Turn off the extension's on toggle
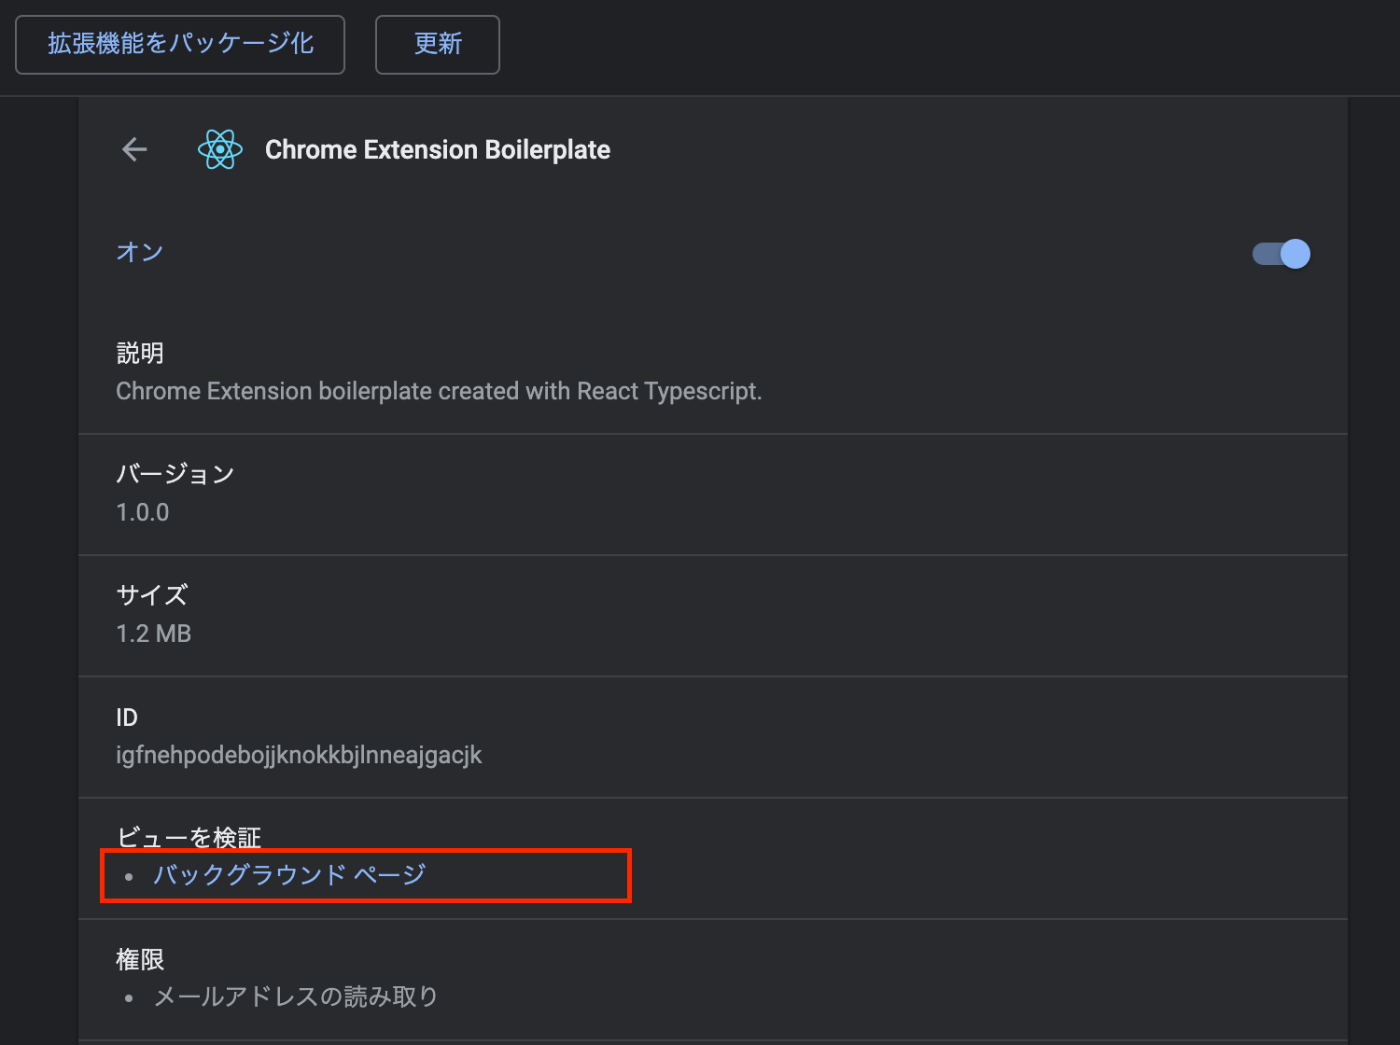Image resolution: width=1400 pixels, height=1045 pixels. pos(1281,254)
